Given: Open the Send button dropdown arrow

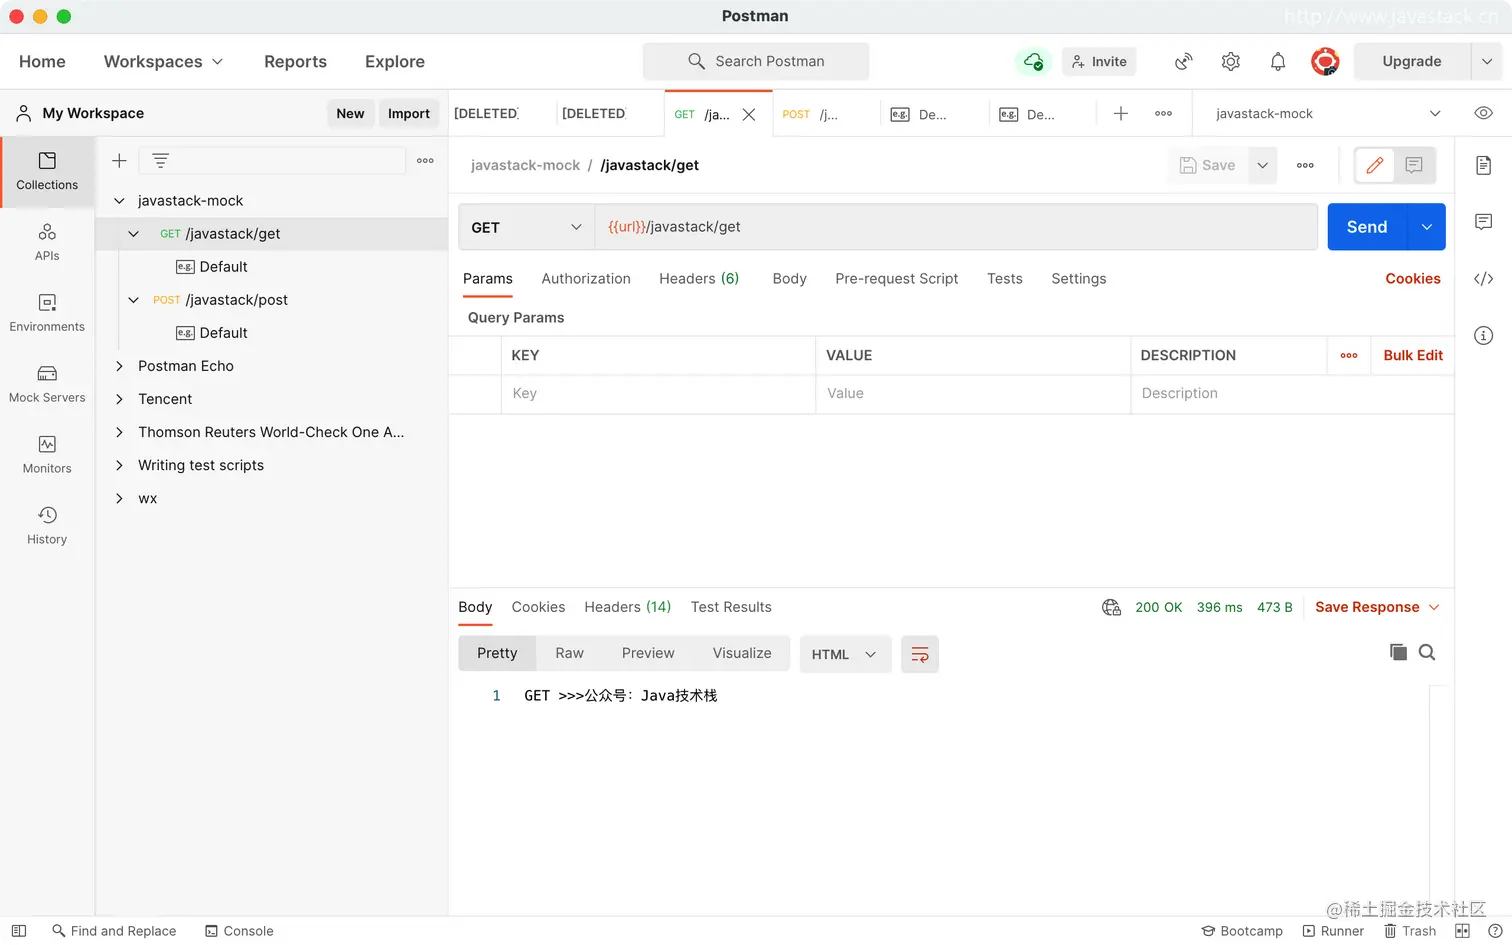Looking at the screenshot, I should coord(1427,227).
